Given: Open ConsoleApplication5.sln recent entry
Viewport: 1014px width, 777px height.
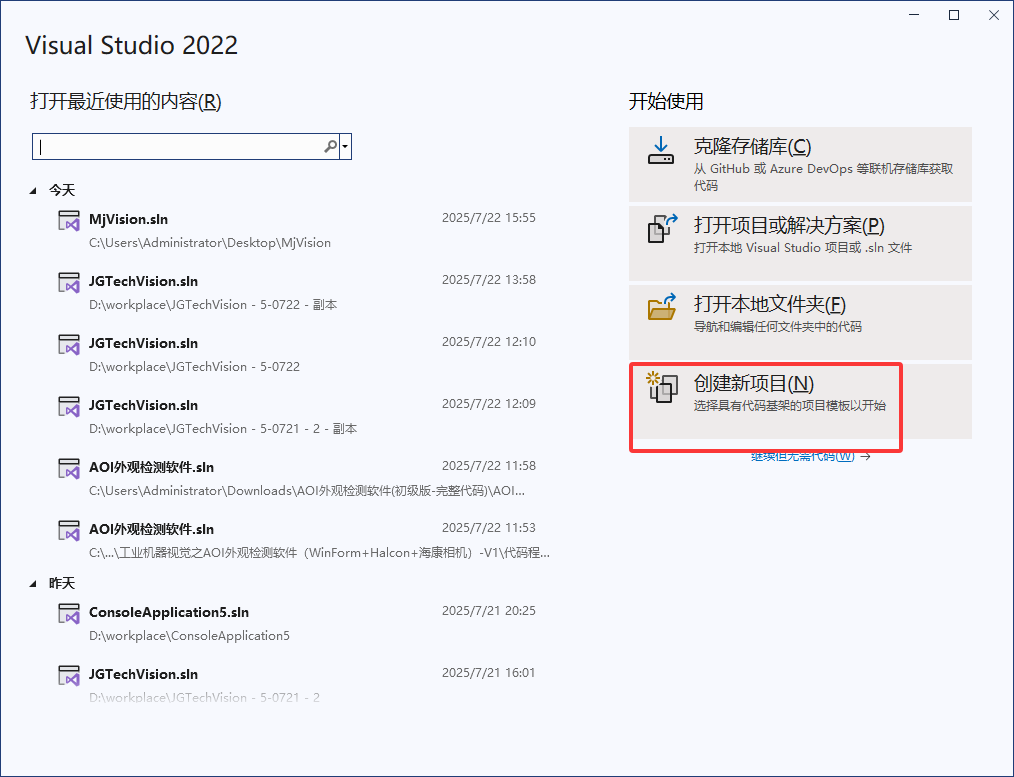Looking at the screenshot, I should (168, 613).
